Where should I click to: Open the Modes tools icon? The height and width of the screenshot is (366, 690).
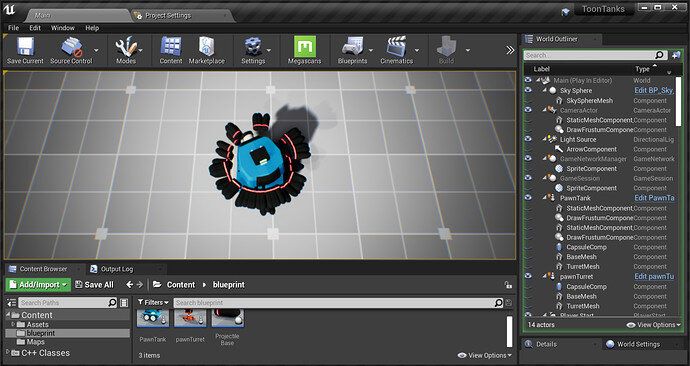pos(125,47)
